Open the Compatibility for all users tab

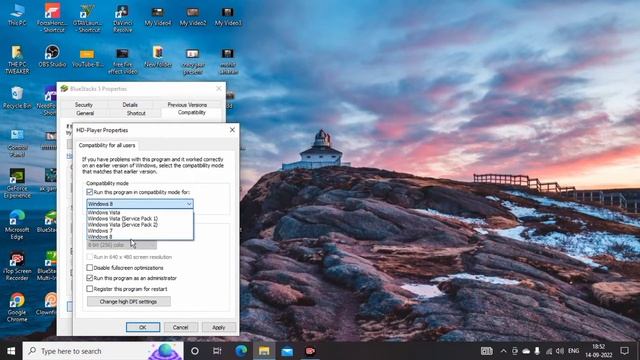(x=107, y=145)
